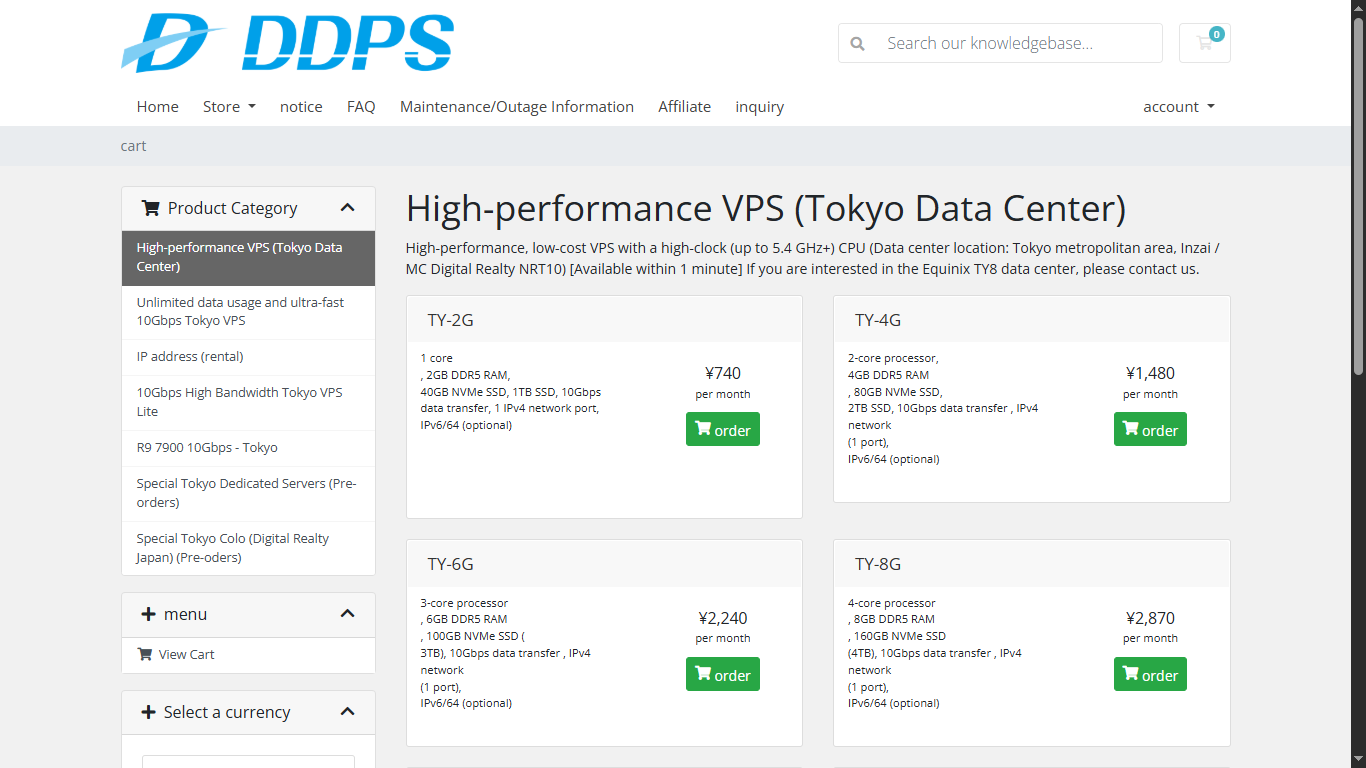Open the notice page
This screenshot has width=1366, height=768.
coord(301,107)
